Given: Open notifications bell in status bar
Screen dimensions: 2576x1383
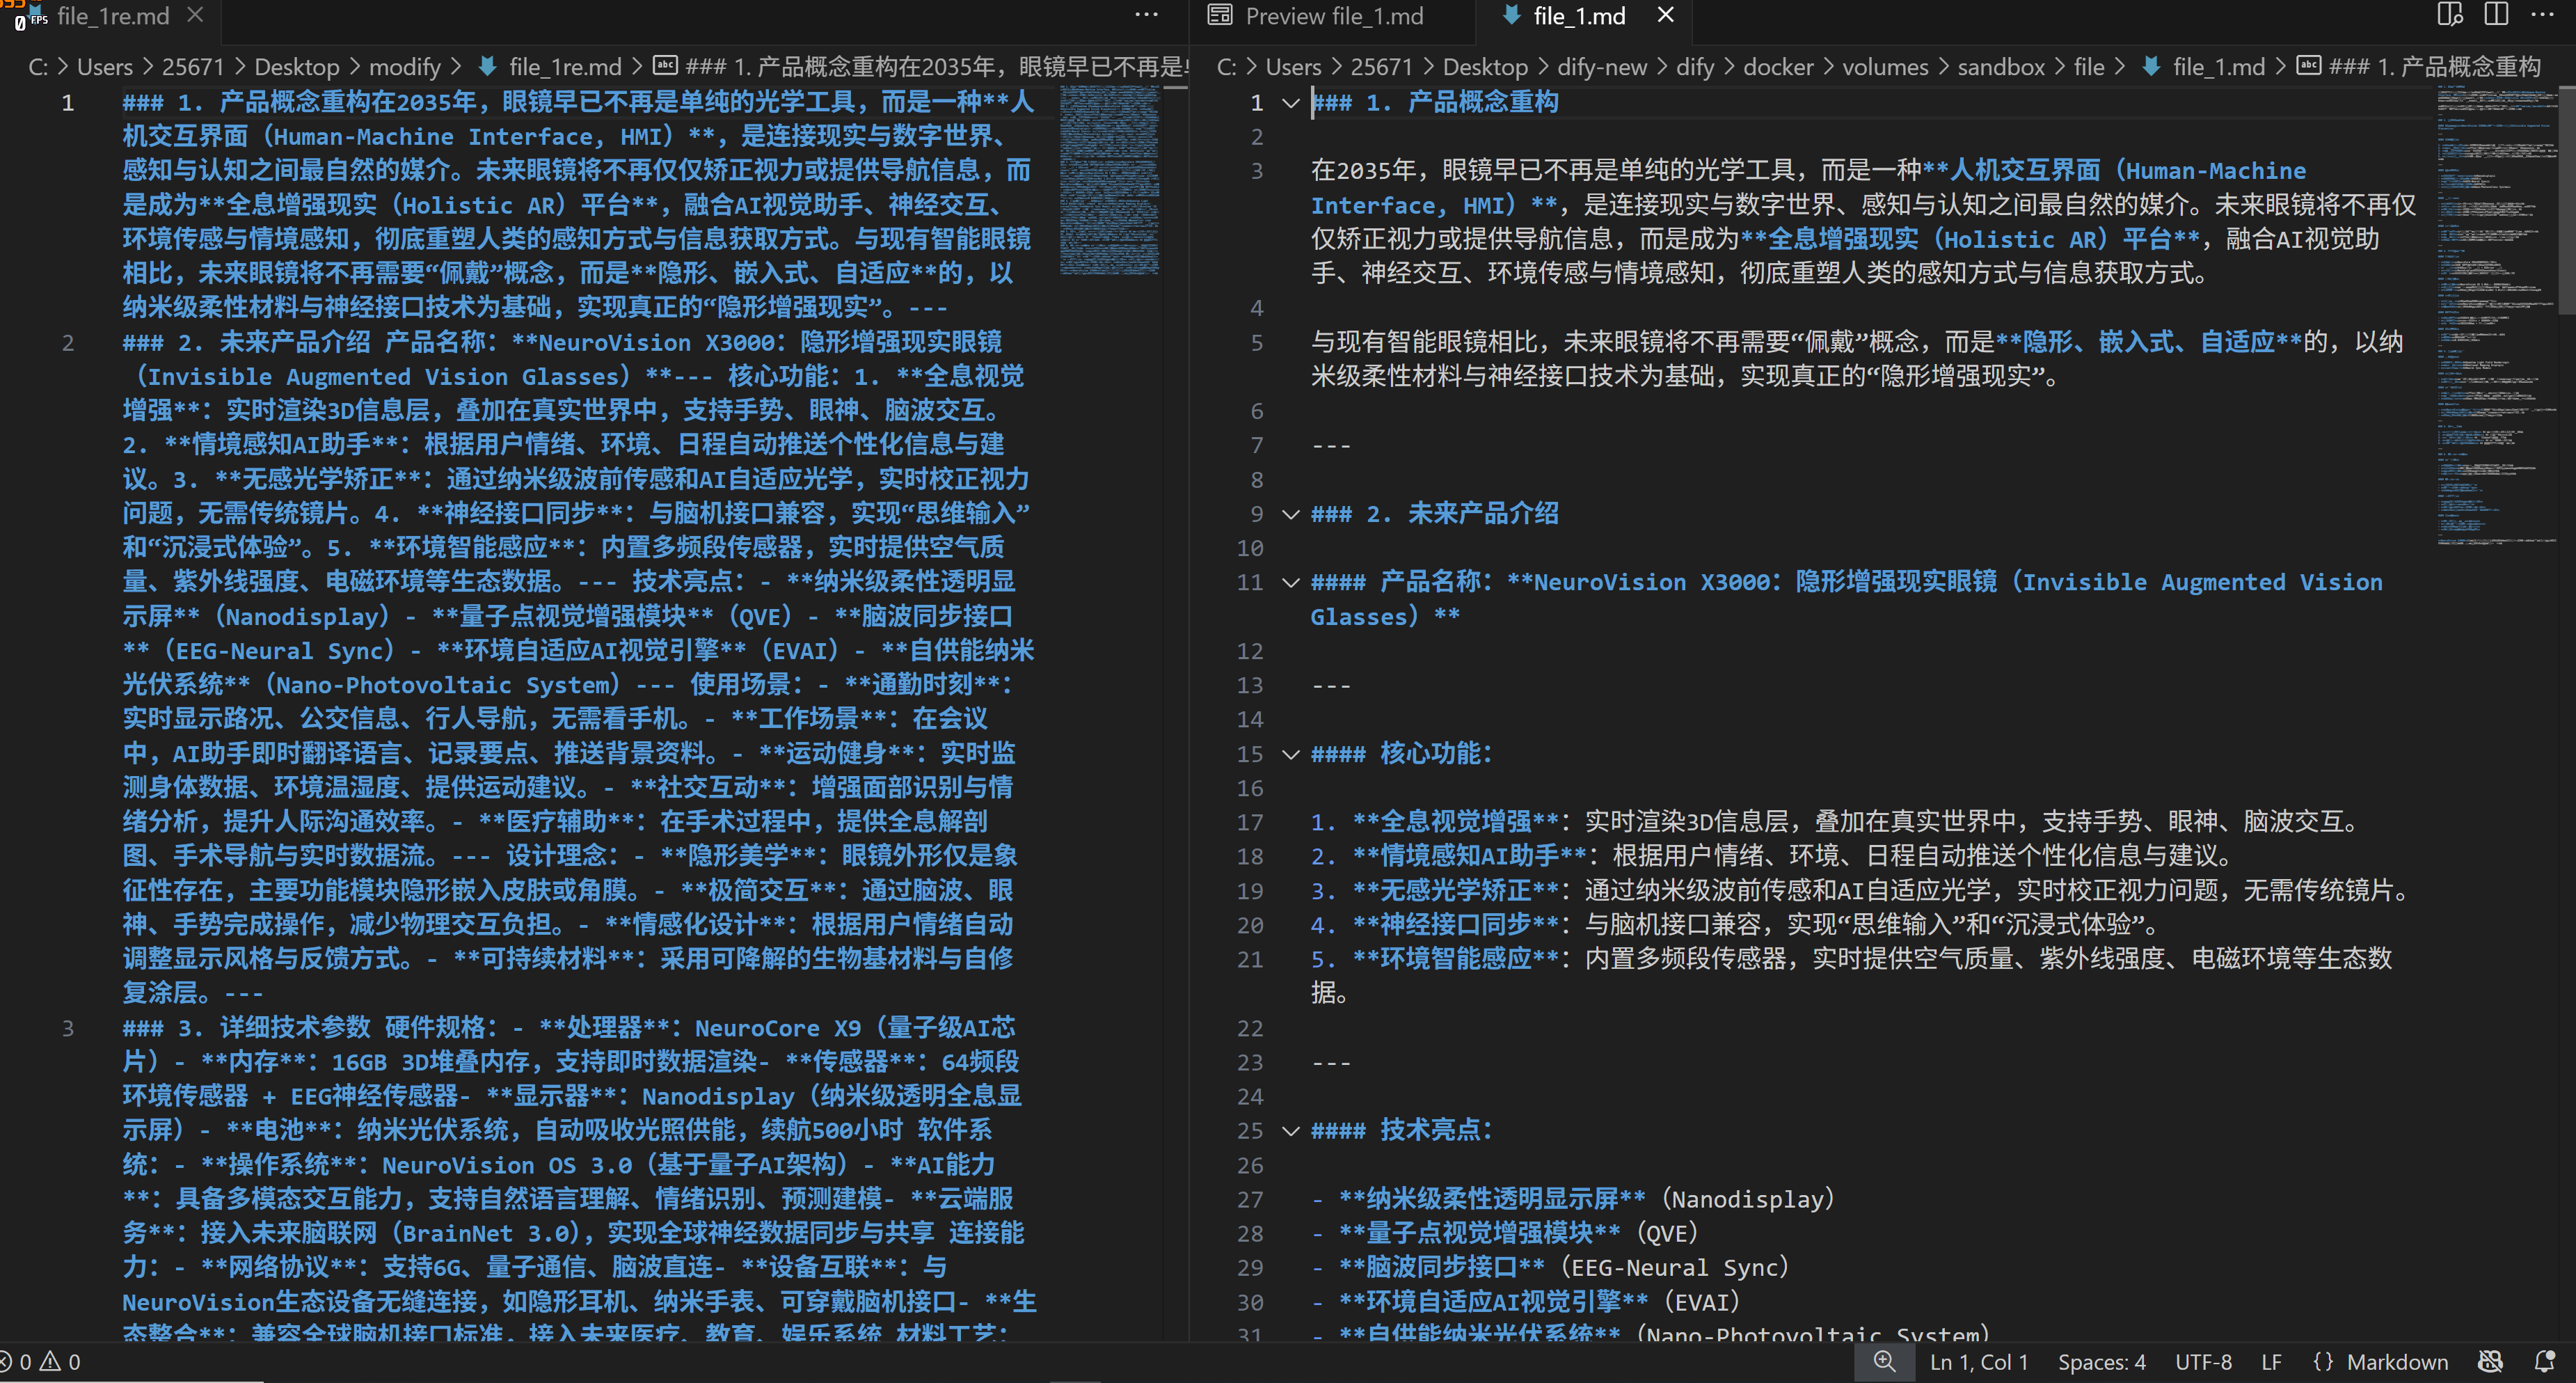Looking at the screenshot, I should pyautogui.click(x=2545, y=1361).
